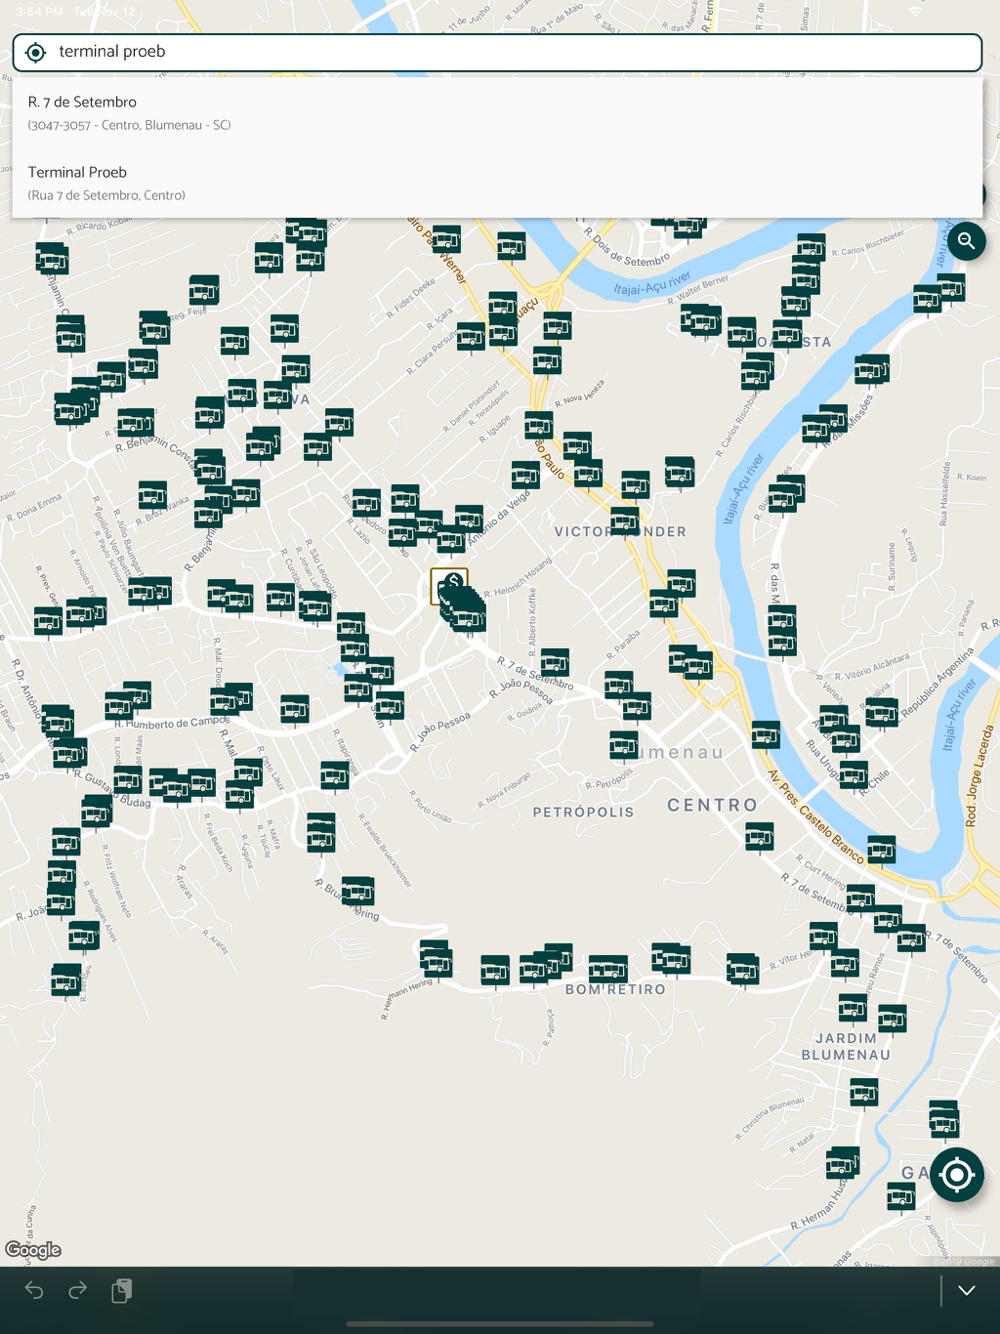The width and height of the screenshot is (1000, 1334).
Task: Tap bus stop covering VICTOR KONDER label
Action: tap(624, 521)
